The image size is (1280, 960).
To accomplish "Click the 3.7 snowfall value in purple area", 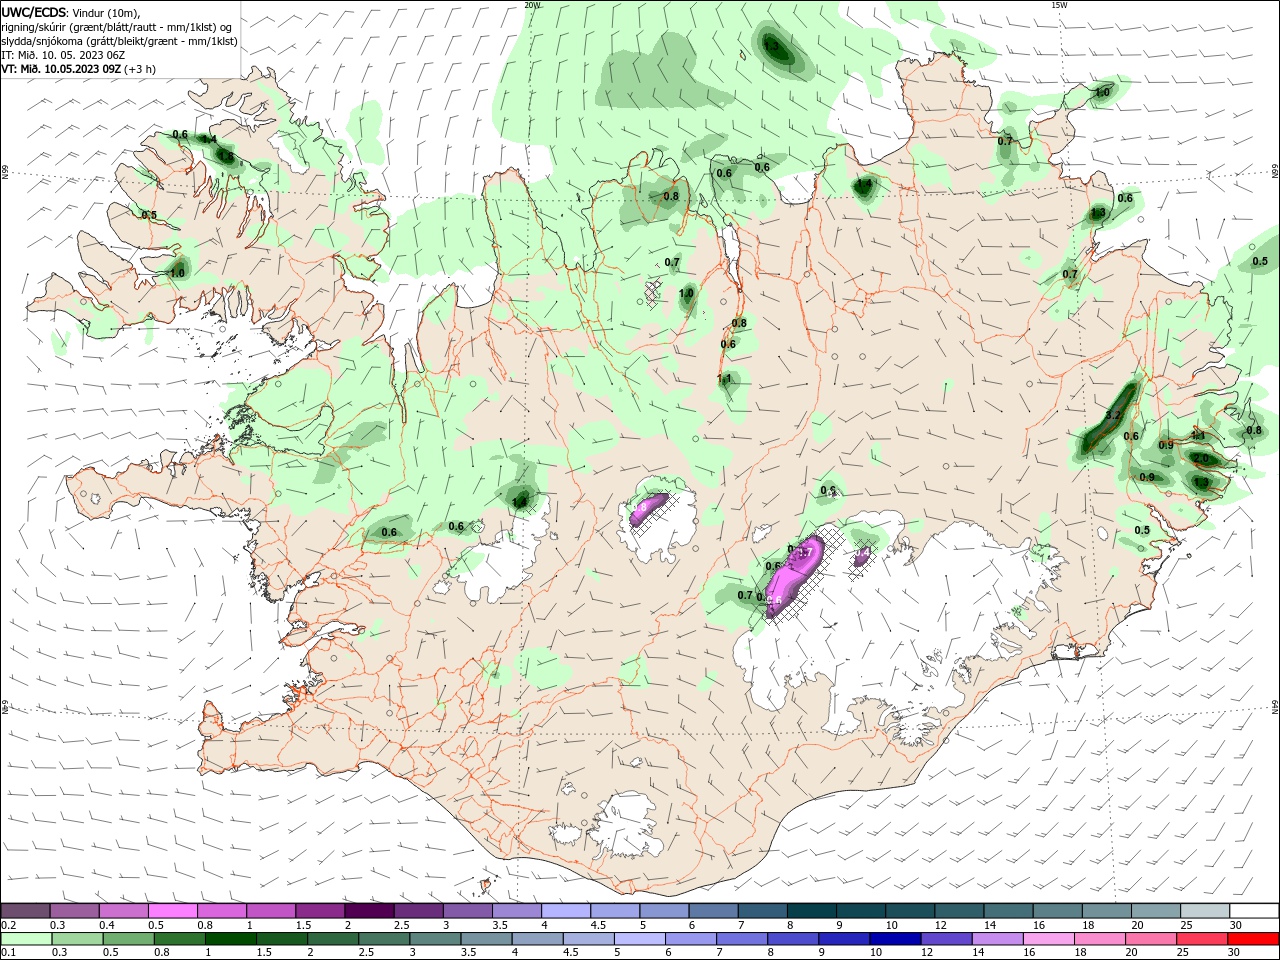I will coord(803,552).
